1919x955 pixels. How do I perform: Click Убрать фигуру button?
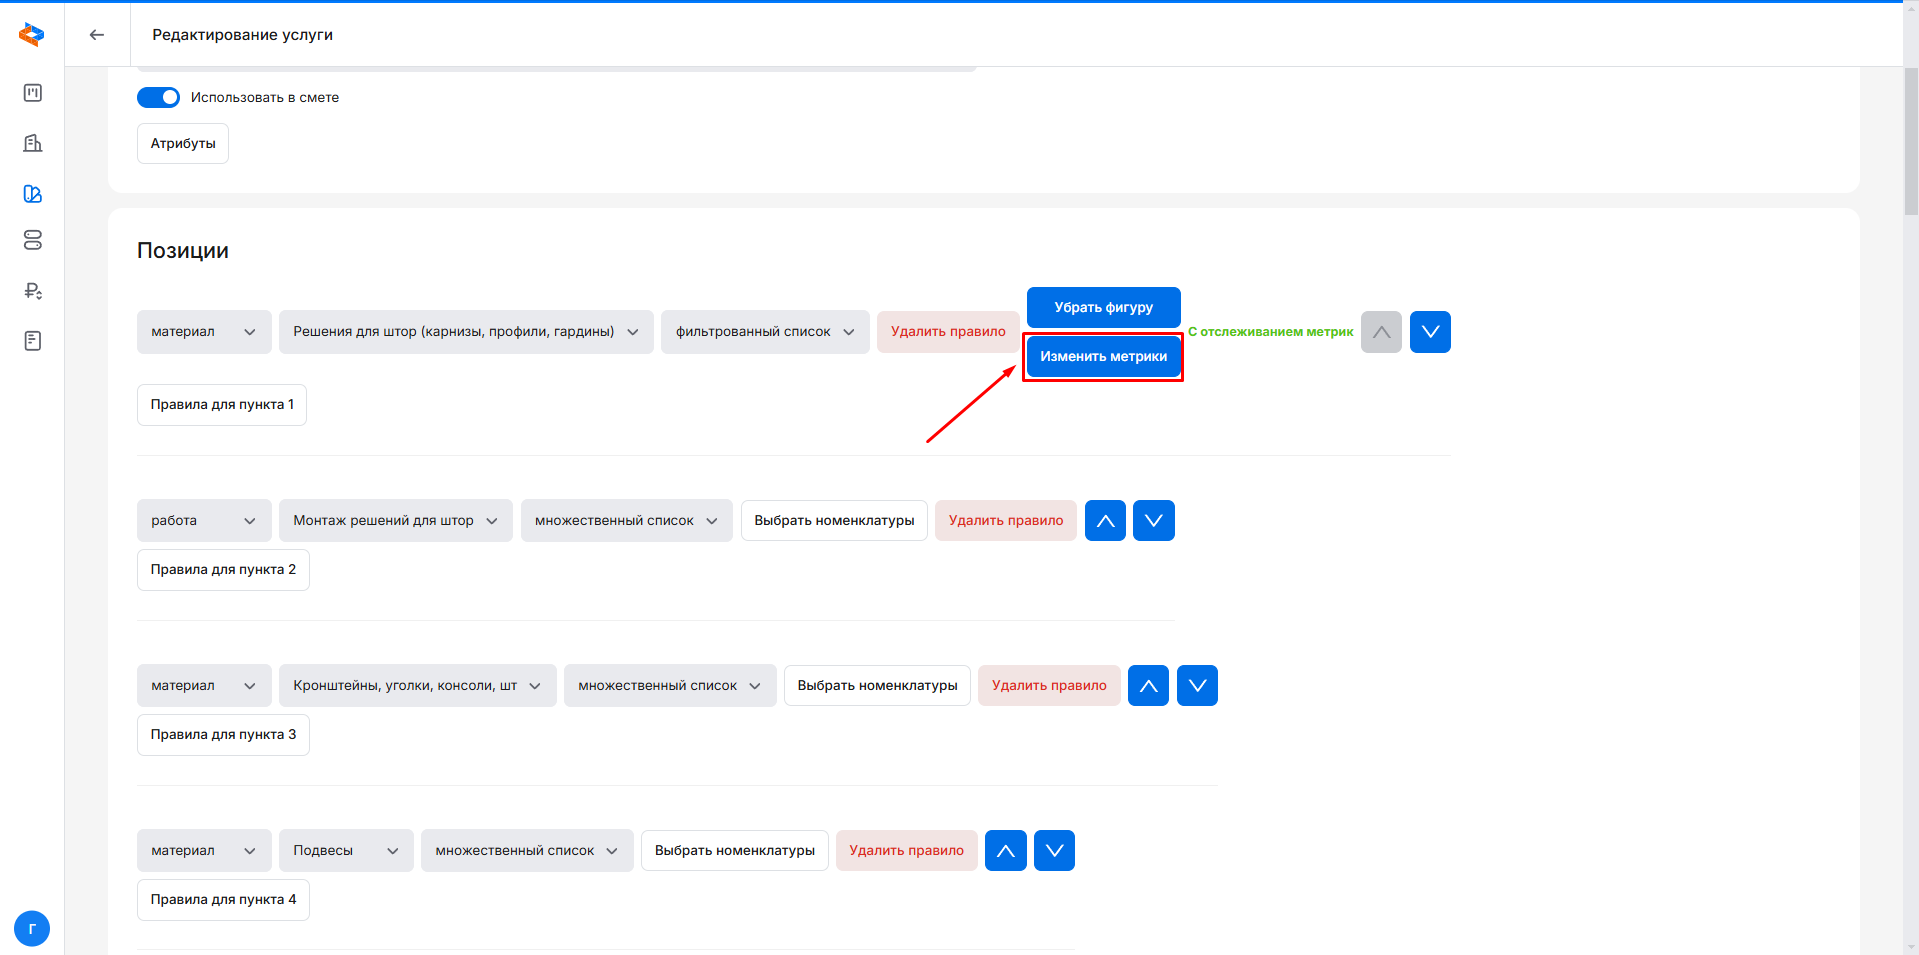click(x=1103, y=307)
